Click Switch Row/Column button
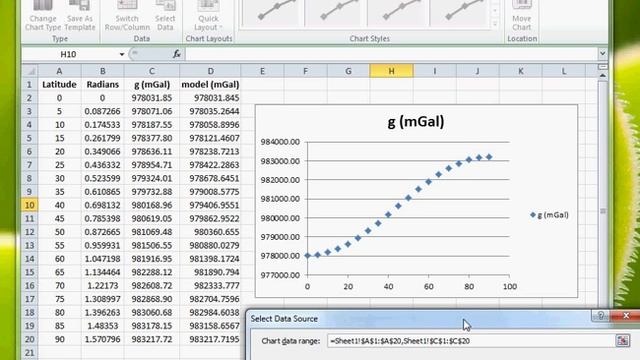 point(127,16)
